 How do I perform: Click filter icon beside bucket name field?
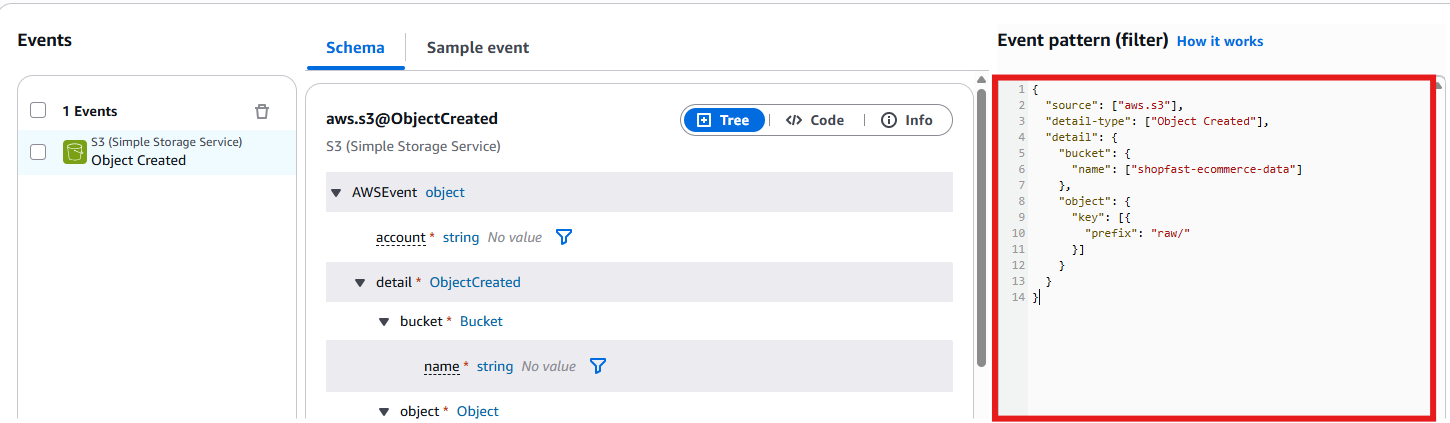598,366
